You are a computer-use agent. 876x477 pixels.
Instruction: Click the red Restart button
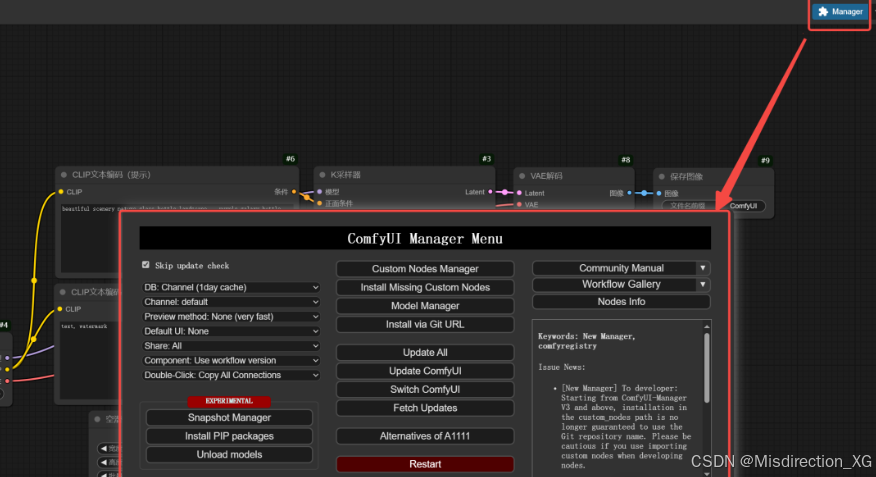pyautogui.click(x=425, y=464)
